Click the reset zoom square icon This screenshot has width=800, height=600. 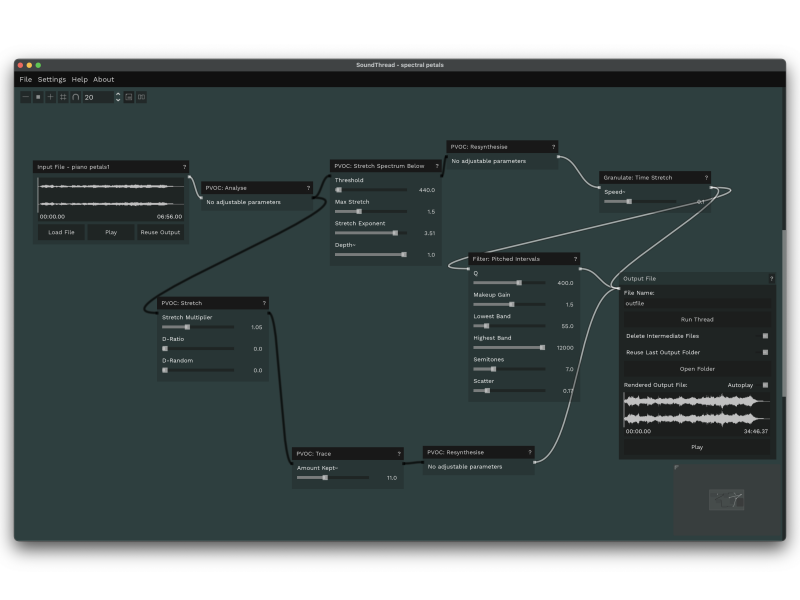(38, 97)
